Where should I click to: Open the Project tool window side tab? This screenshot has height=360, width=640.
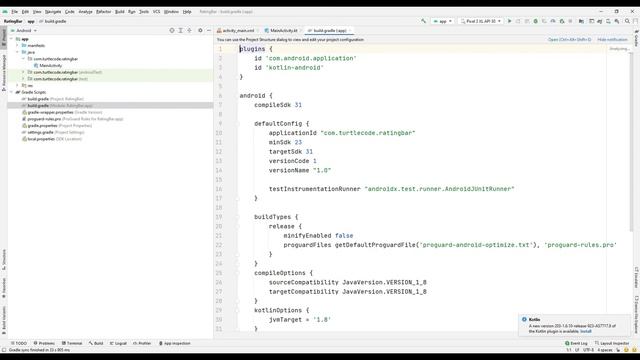[x=4, y=38]
